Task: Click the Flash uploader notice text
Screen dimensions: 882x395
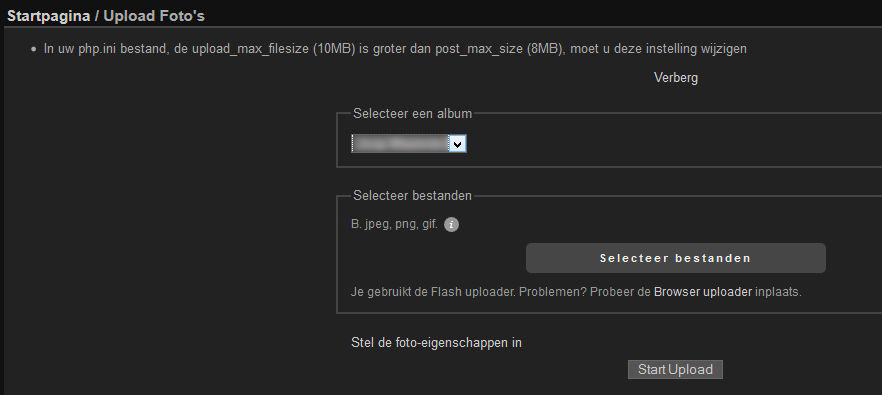Action: (x=575, y=292)
